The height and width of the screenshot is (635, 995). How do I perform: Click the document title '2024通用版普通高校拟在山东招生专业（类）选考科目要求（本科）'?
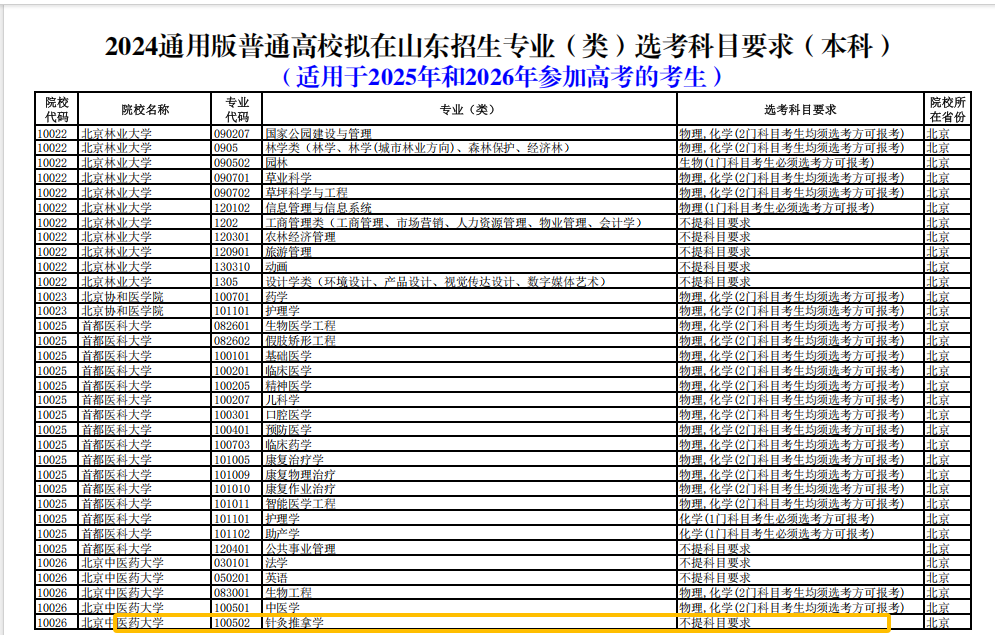[498, 46]
